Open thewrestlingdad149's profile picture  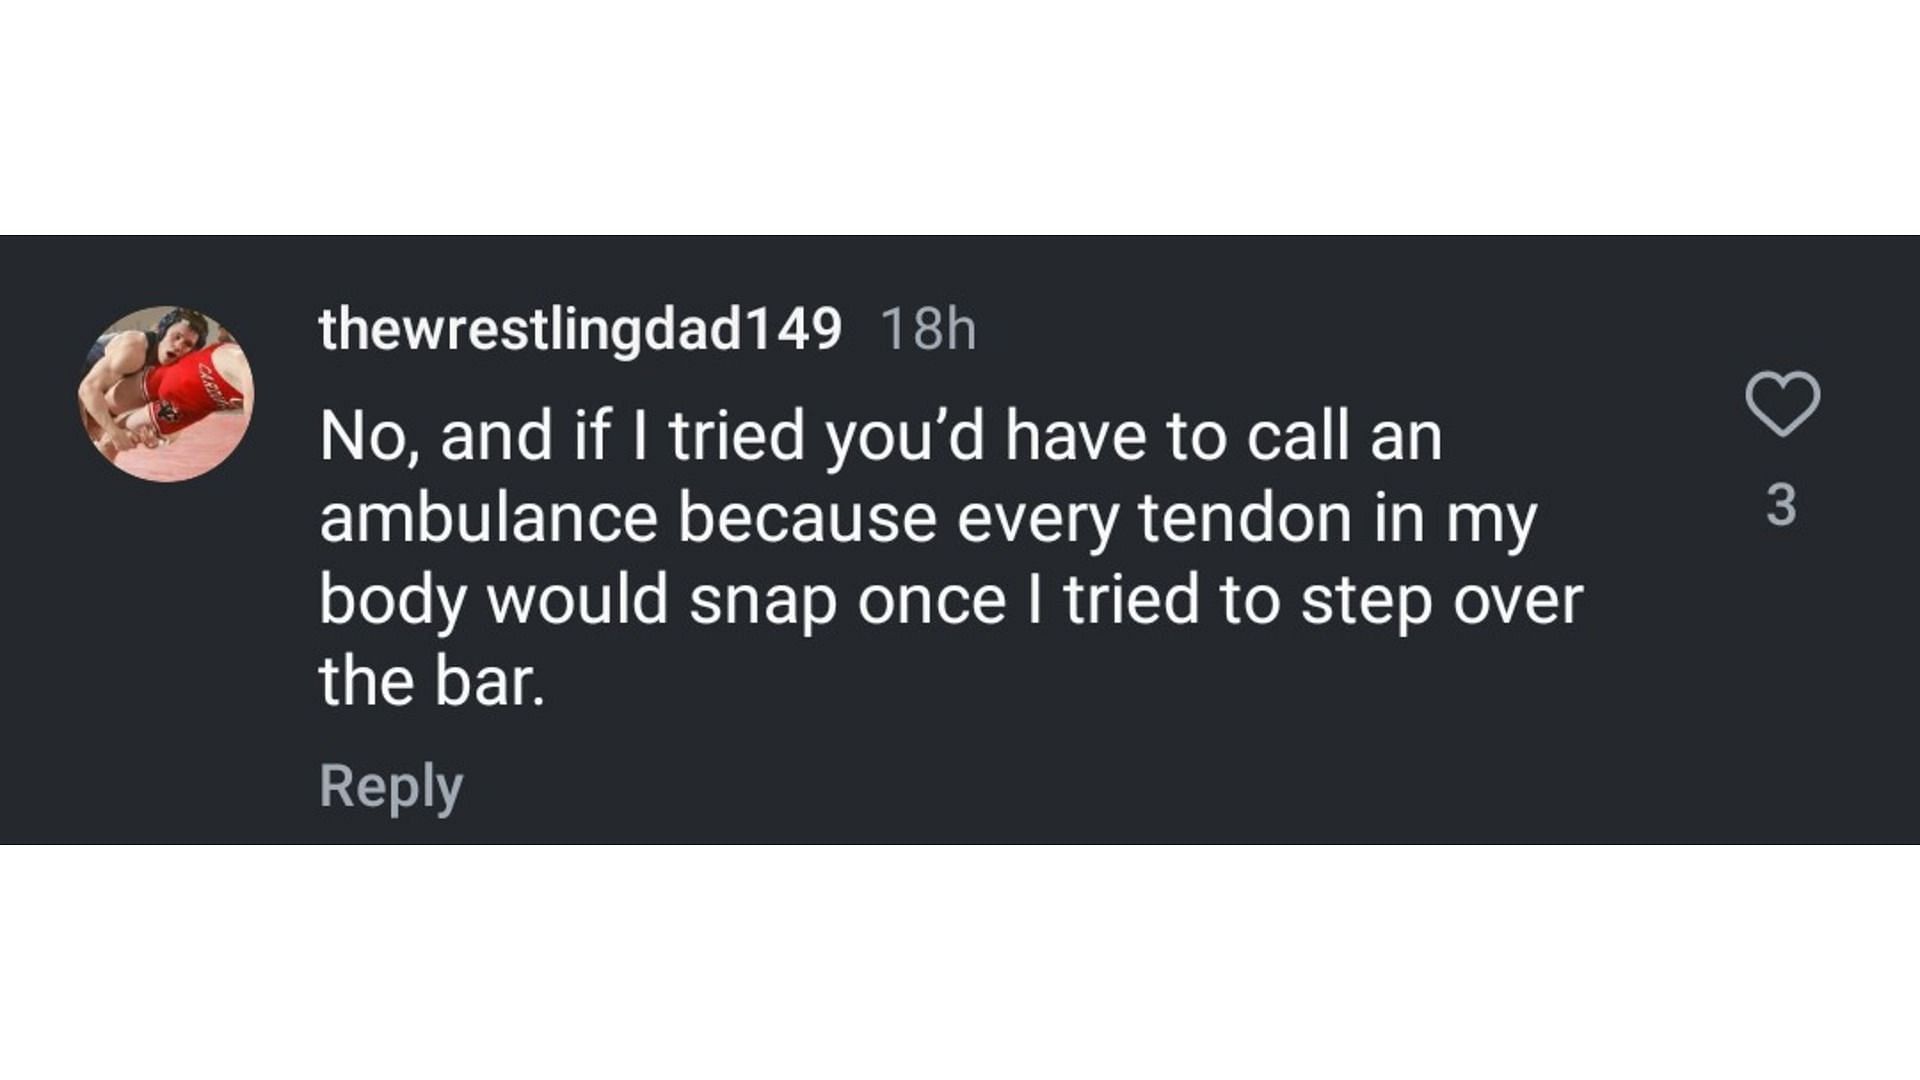point(166,394)
